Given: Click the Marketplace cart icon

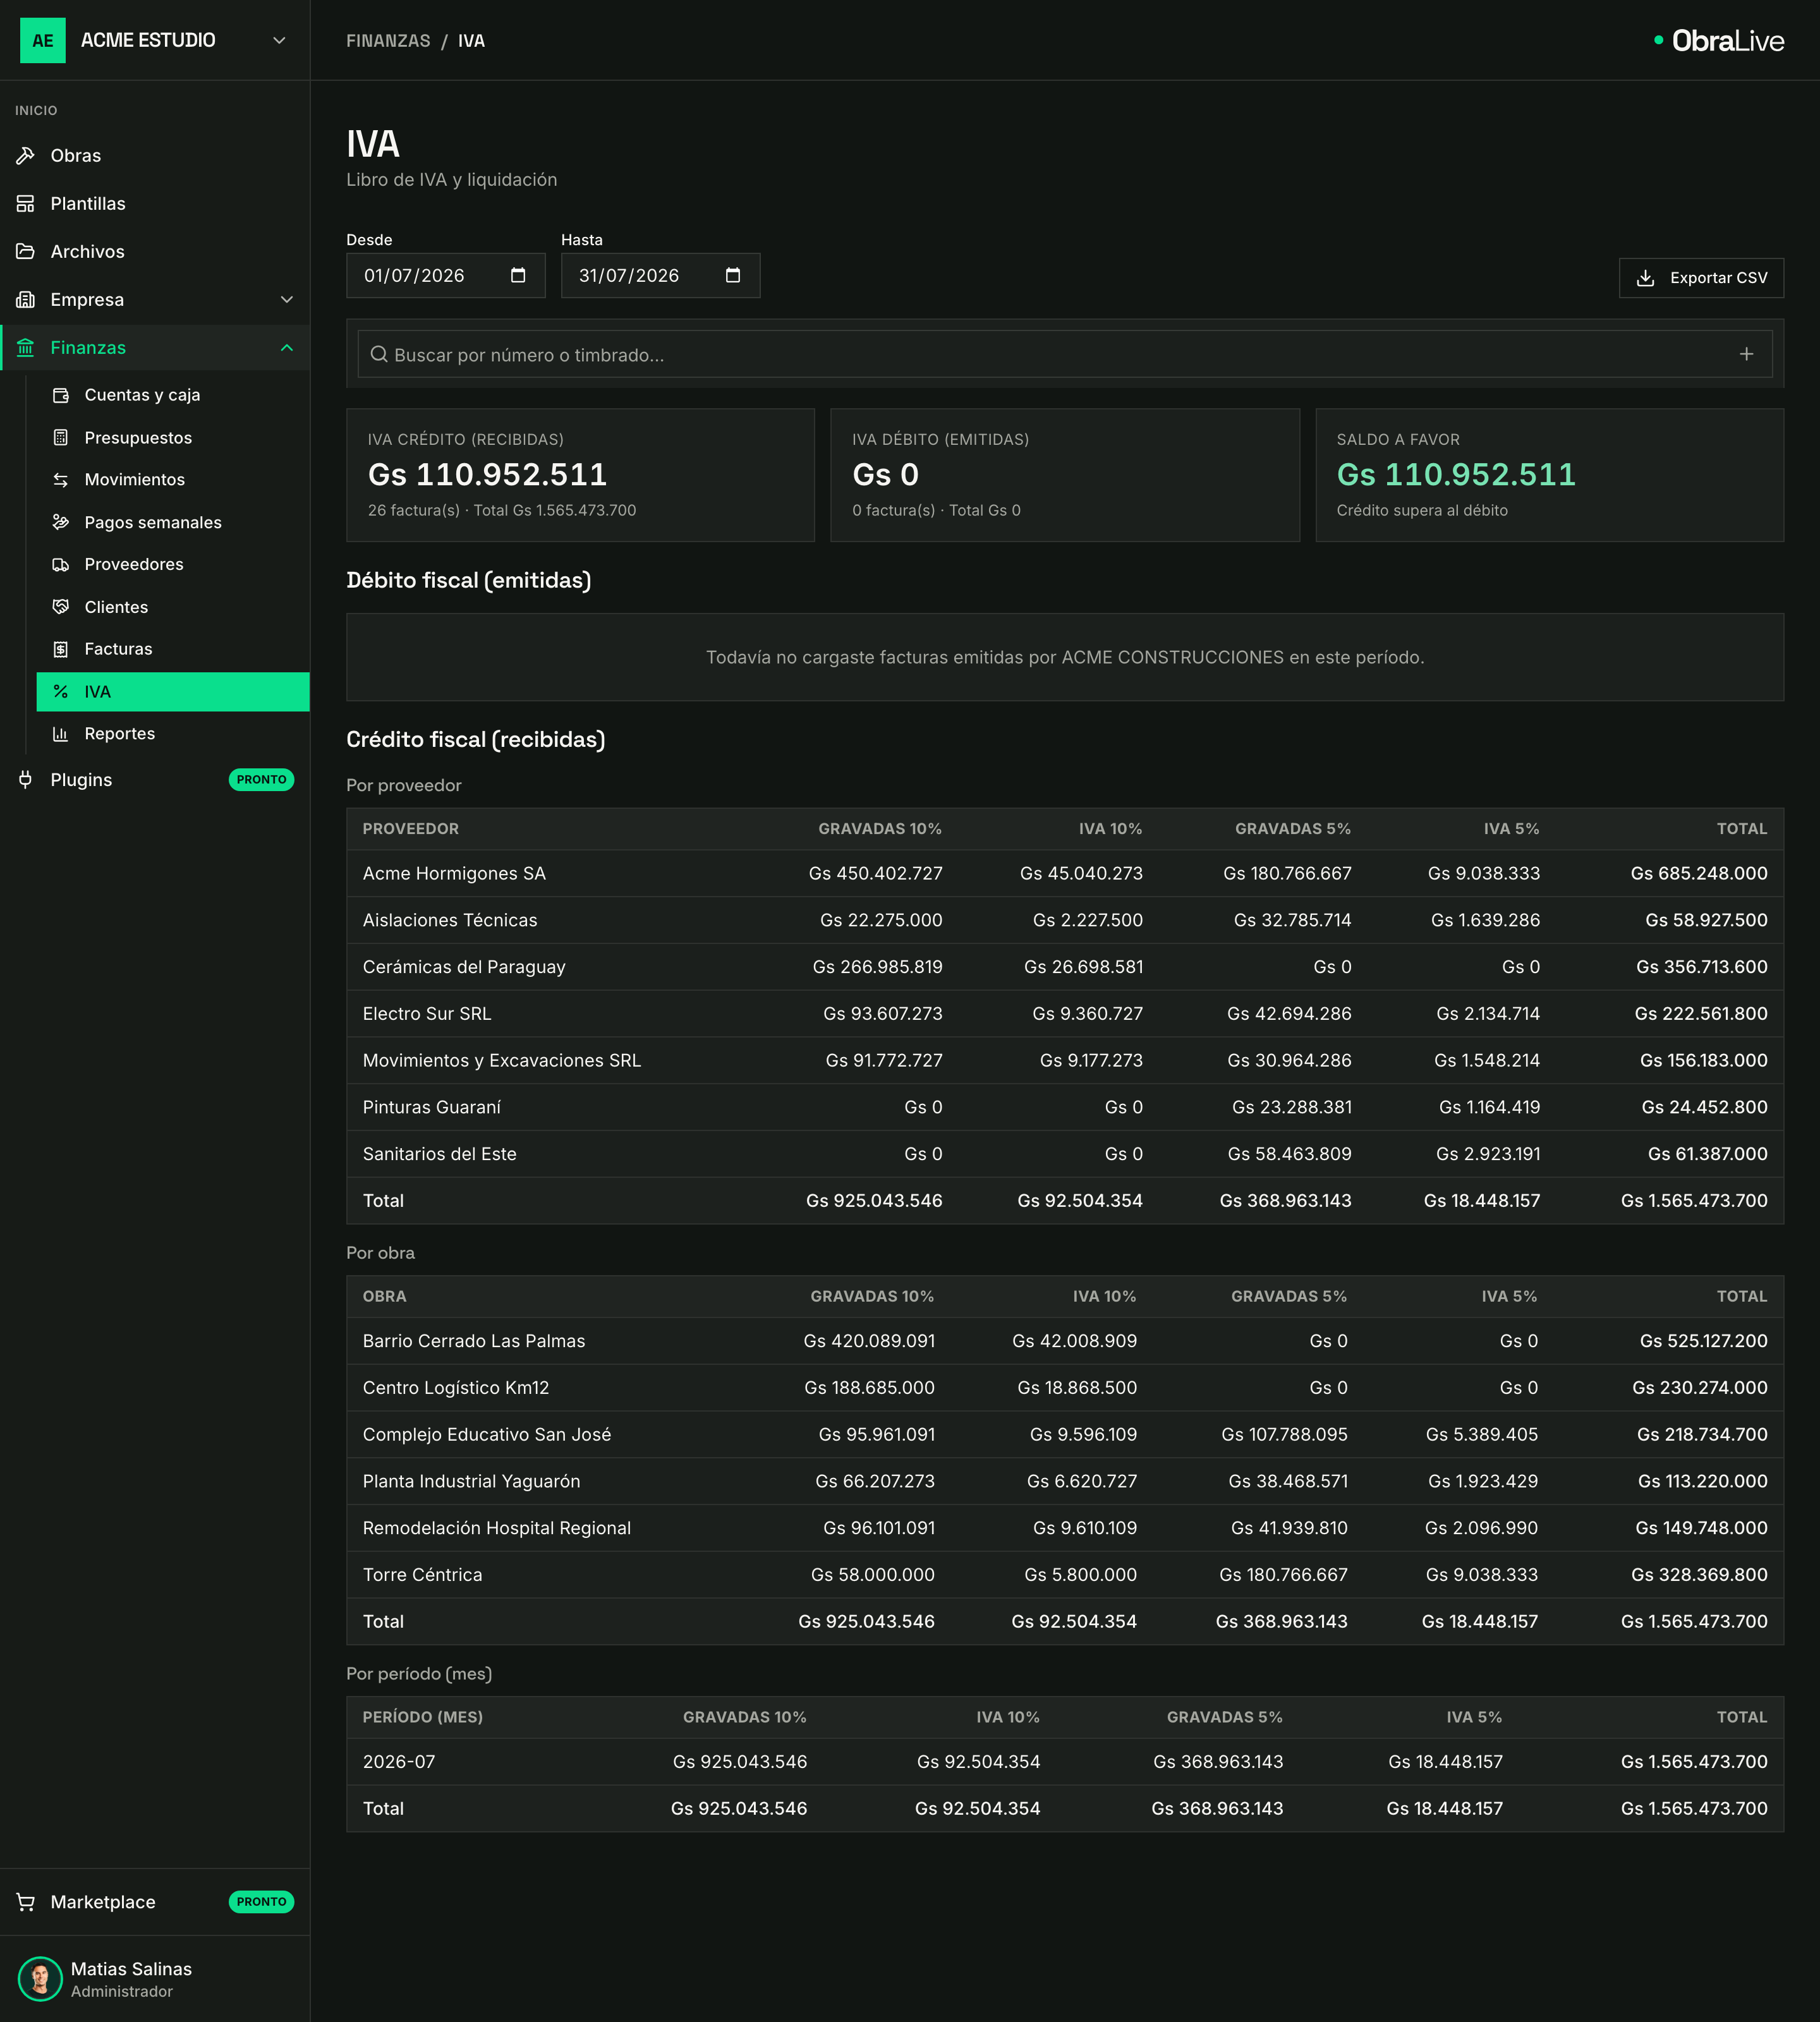Looking at the screenshot, I should pyautogui.click(x=26, y=1901).
